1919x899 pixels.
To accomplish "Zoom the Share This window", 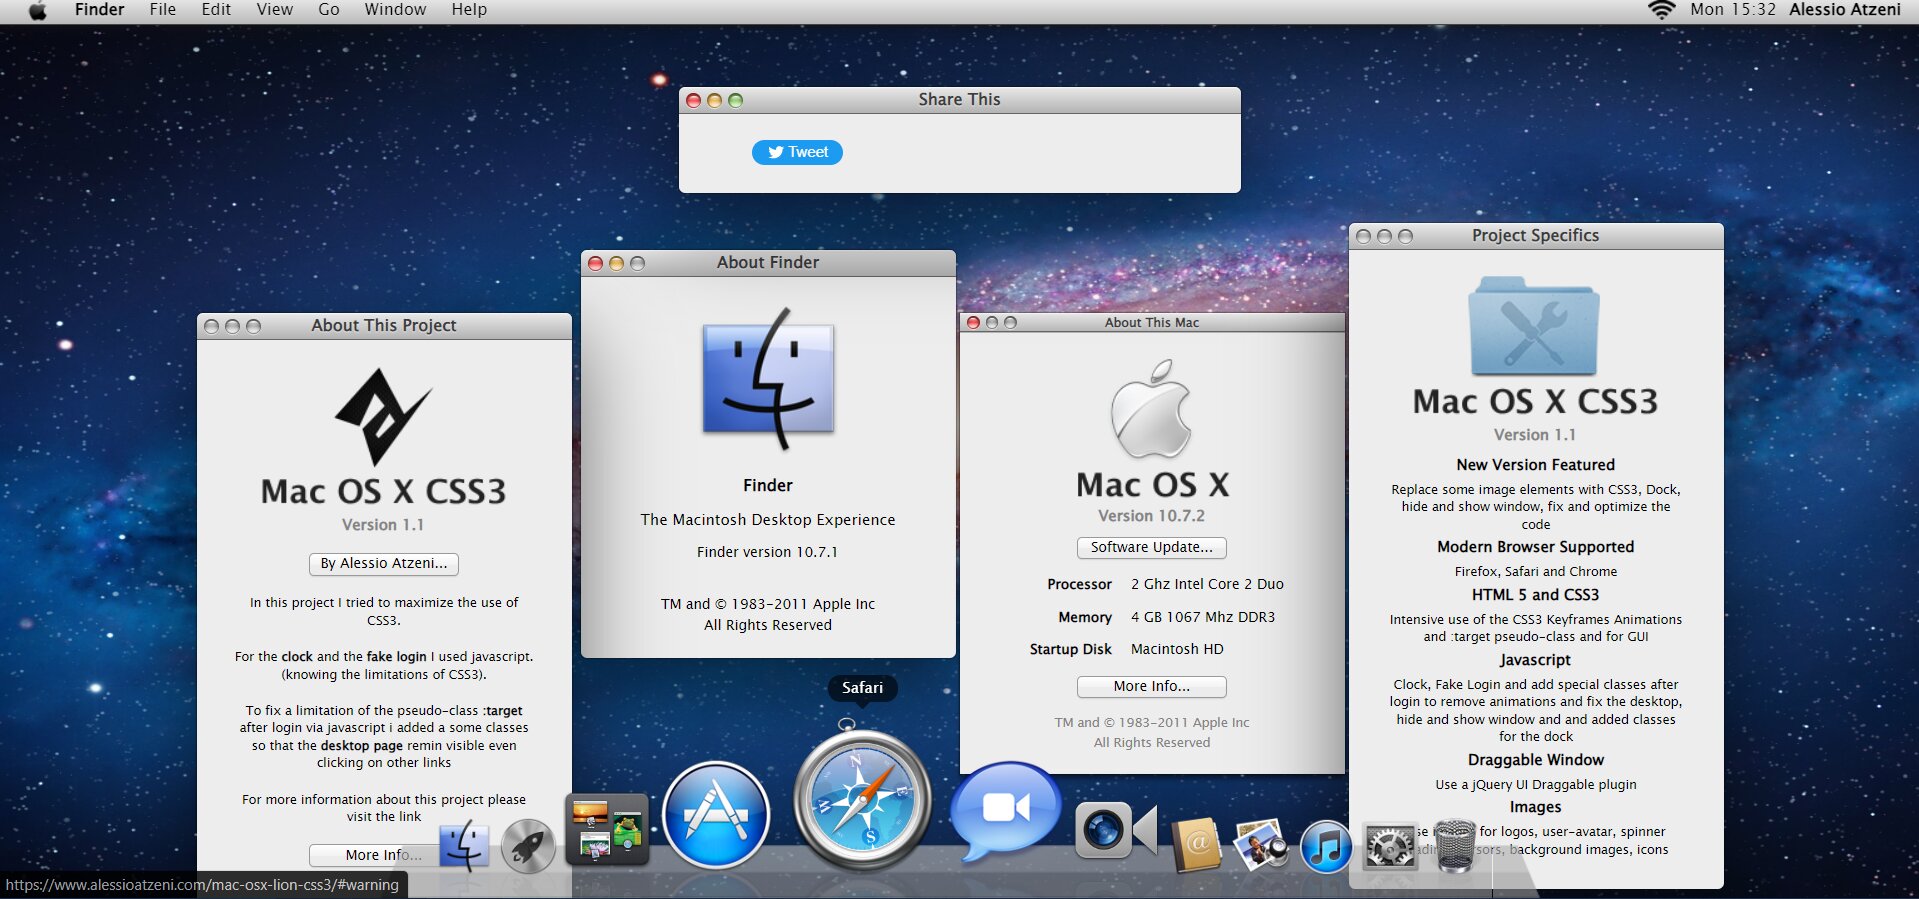I will pyautogui.click(x=736, y=100).
